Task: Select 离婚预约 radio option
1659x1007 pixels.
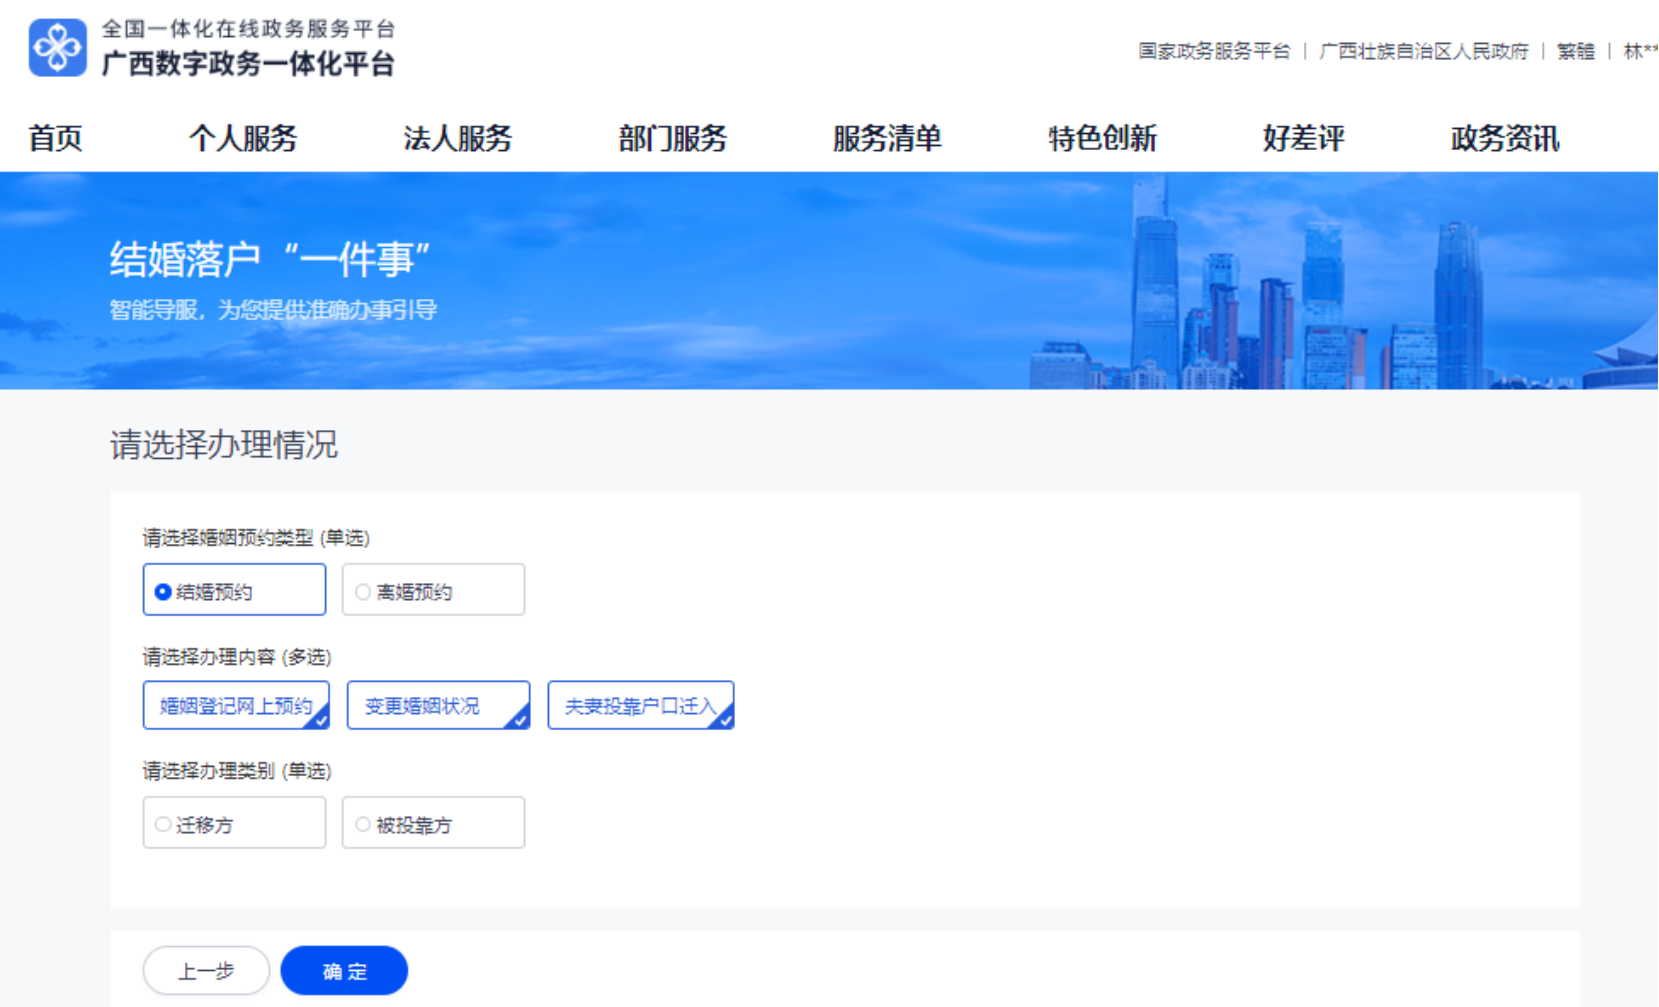Action: [x=433, y=590]
